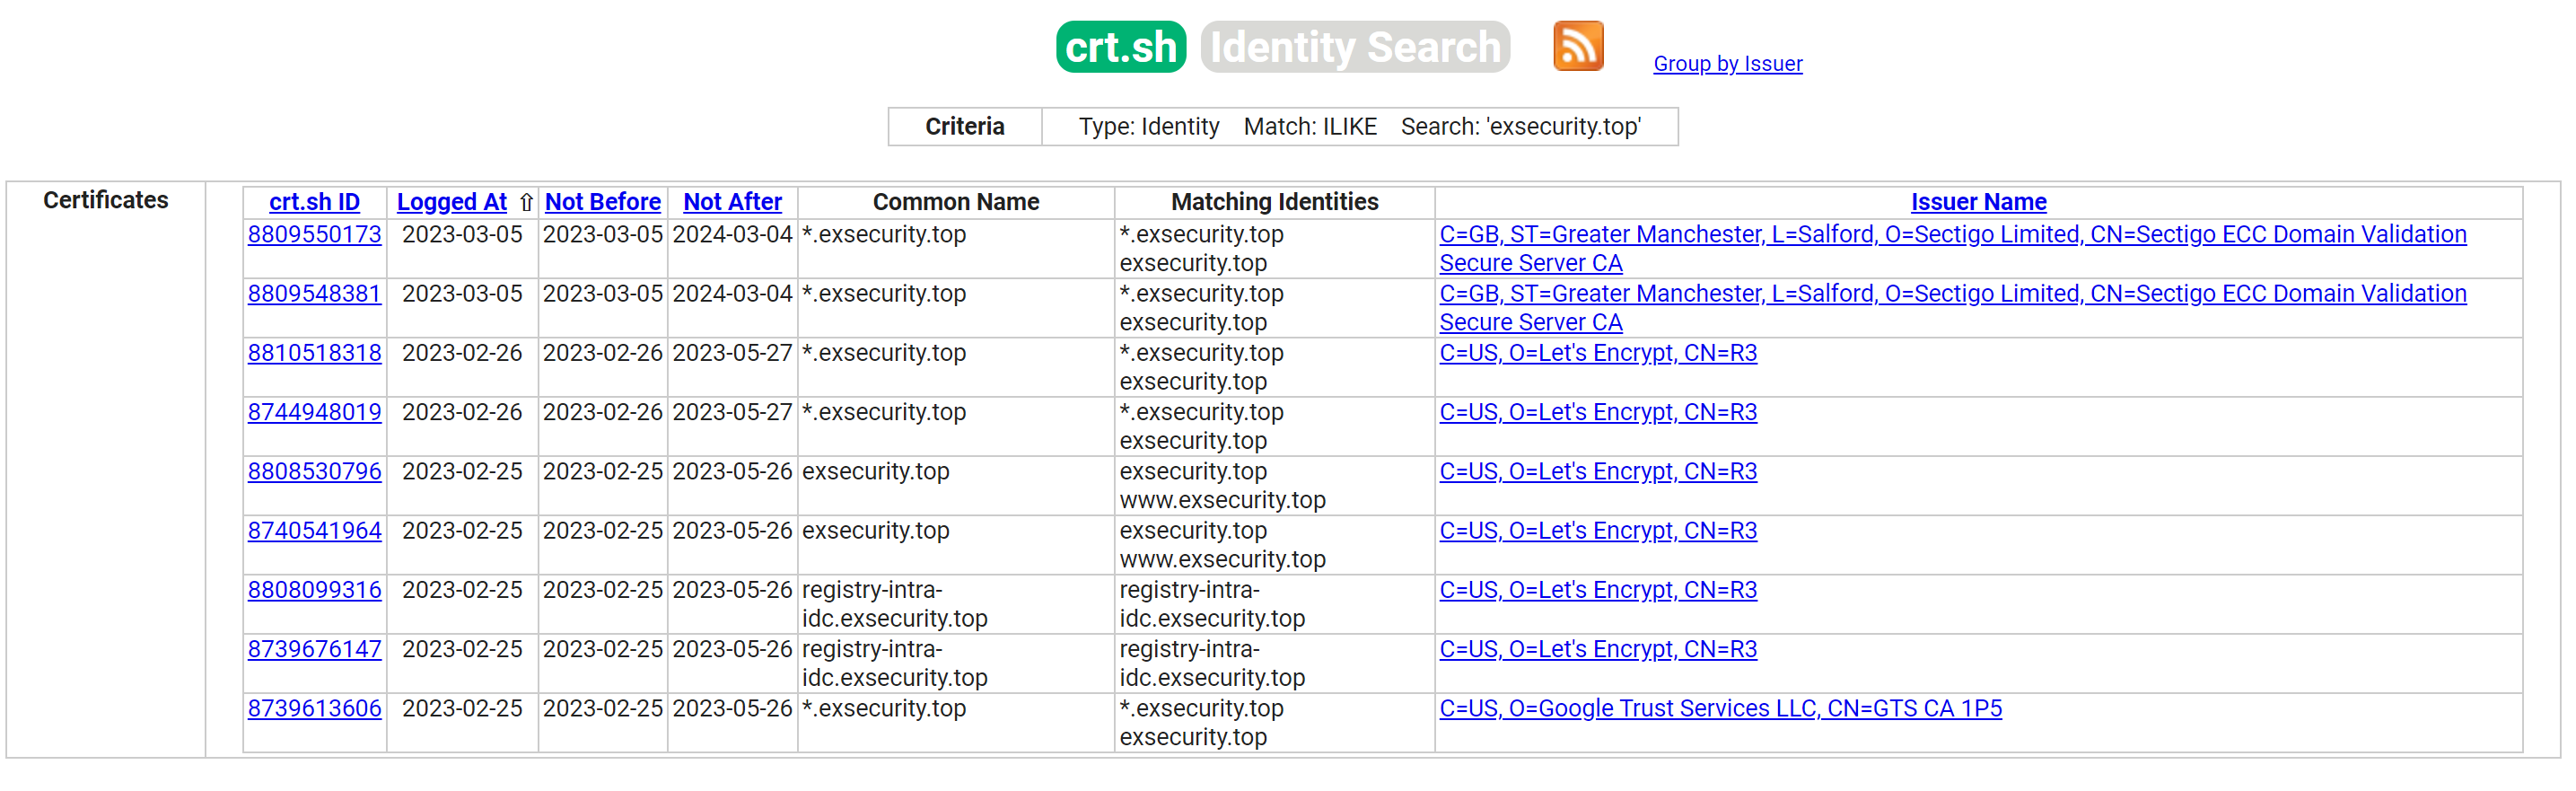Click the gray Identity Search badge

click(x=1355, y=47)
